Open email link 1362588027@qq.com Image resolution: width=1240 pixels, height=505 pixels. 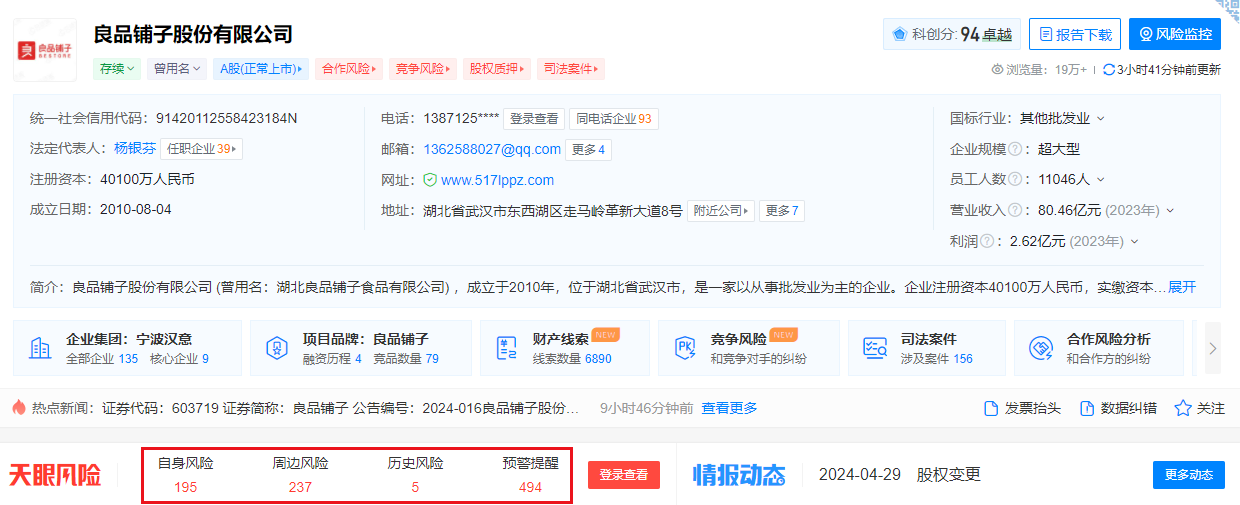pyautogui.click(x=492, y=149)
